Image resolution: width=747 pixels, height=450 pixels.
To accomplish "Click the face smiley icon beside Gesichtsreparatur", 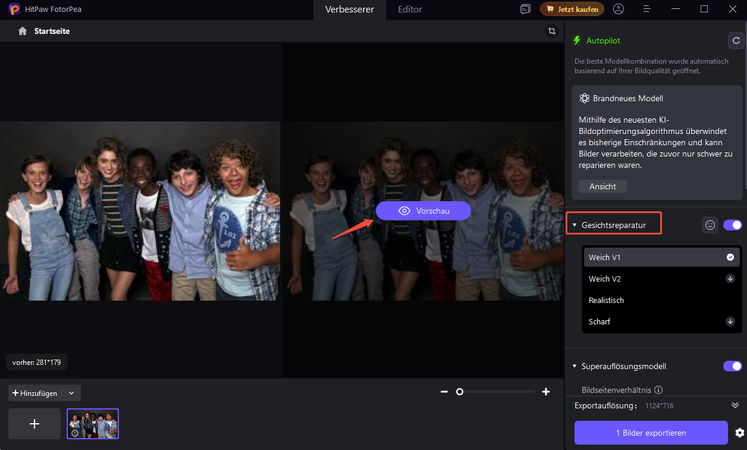I will tap(710, 225).
